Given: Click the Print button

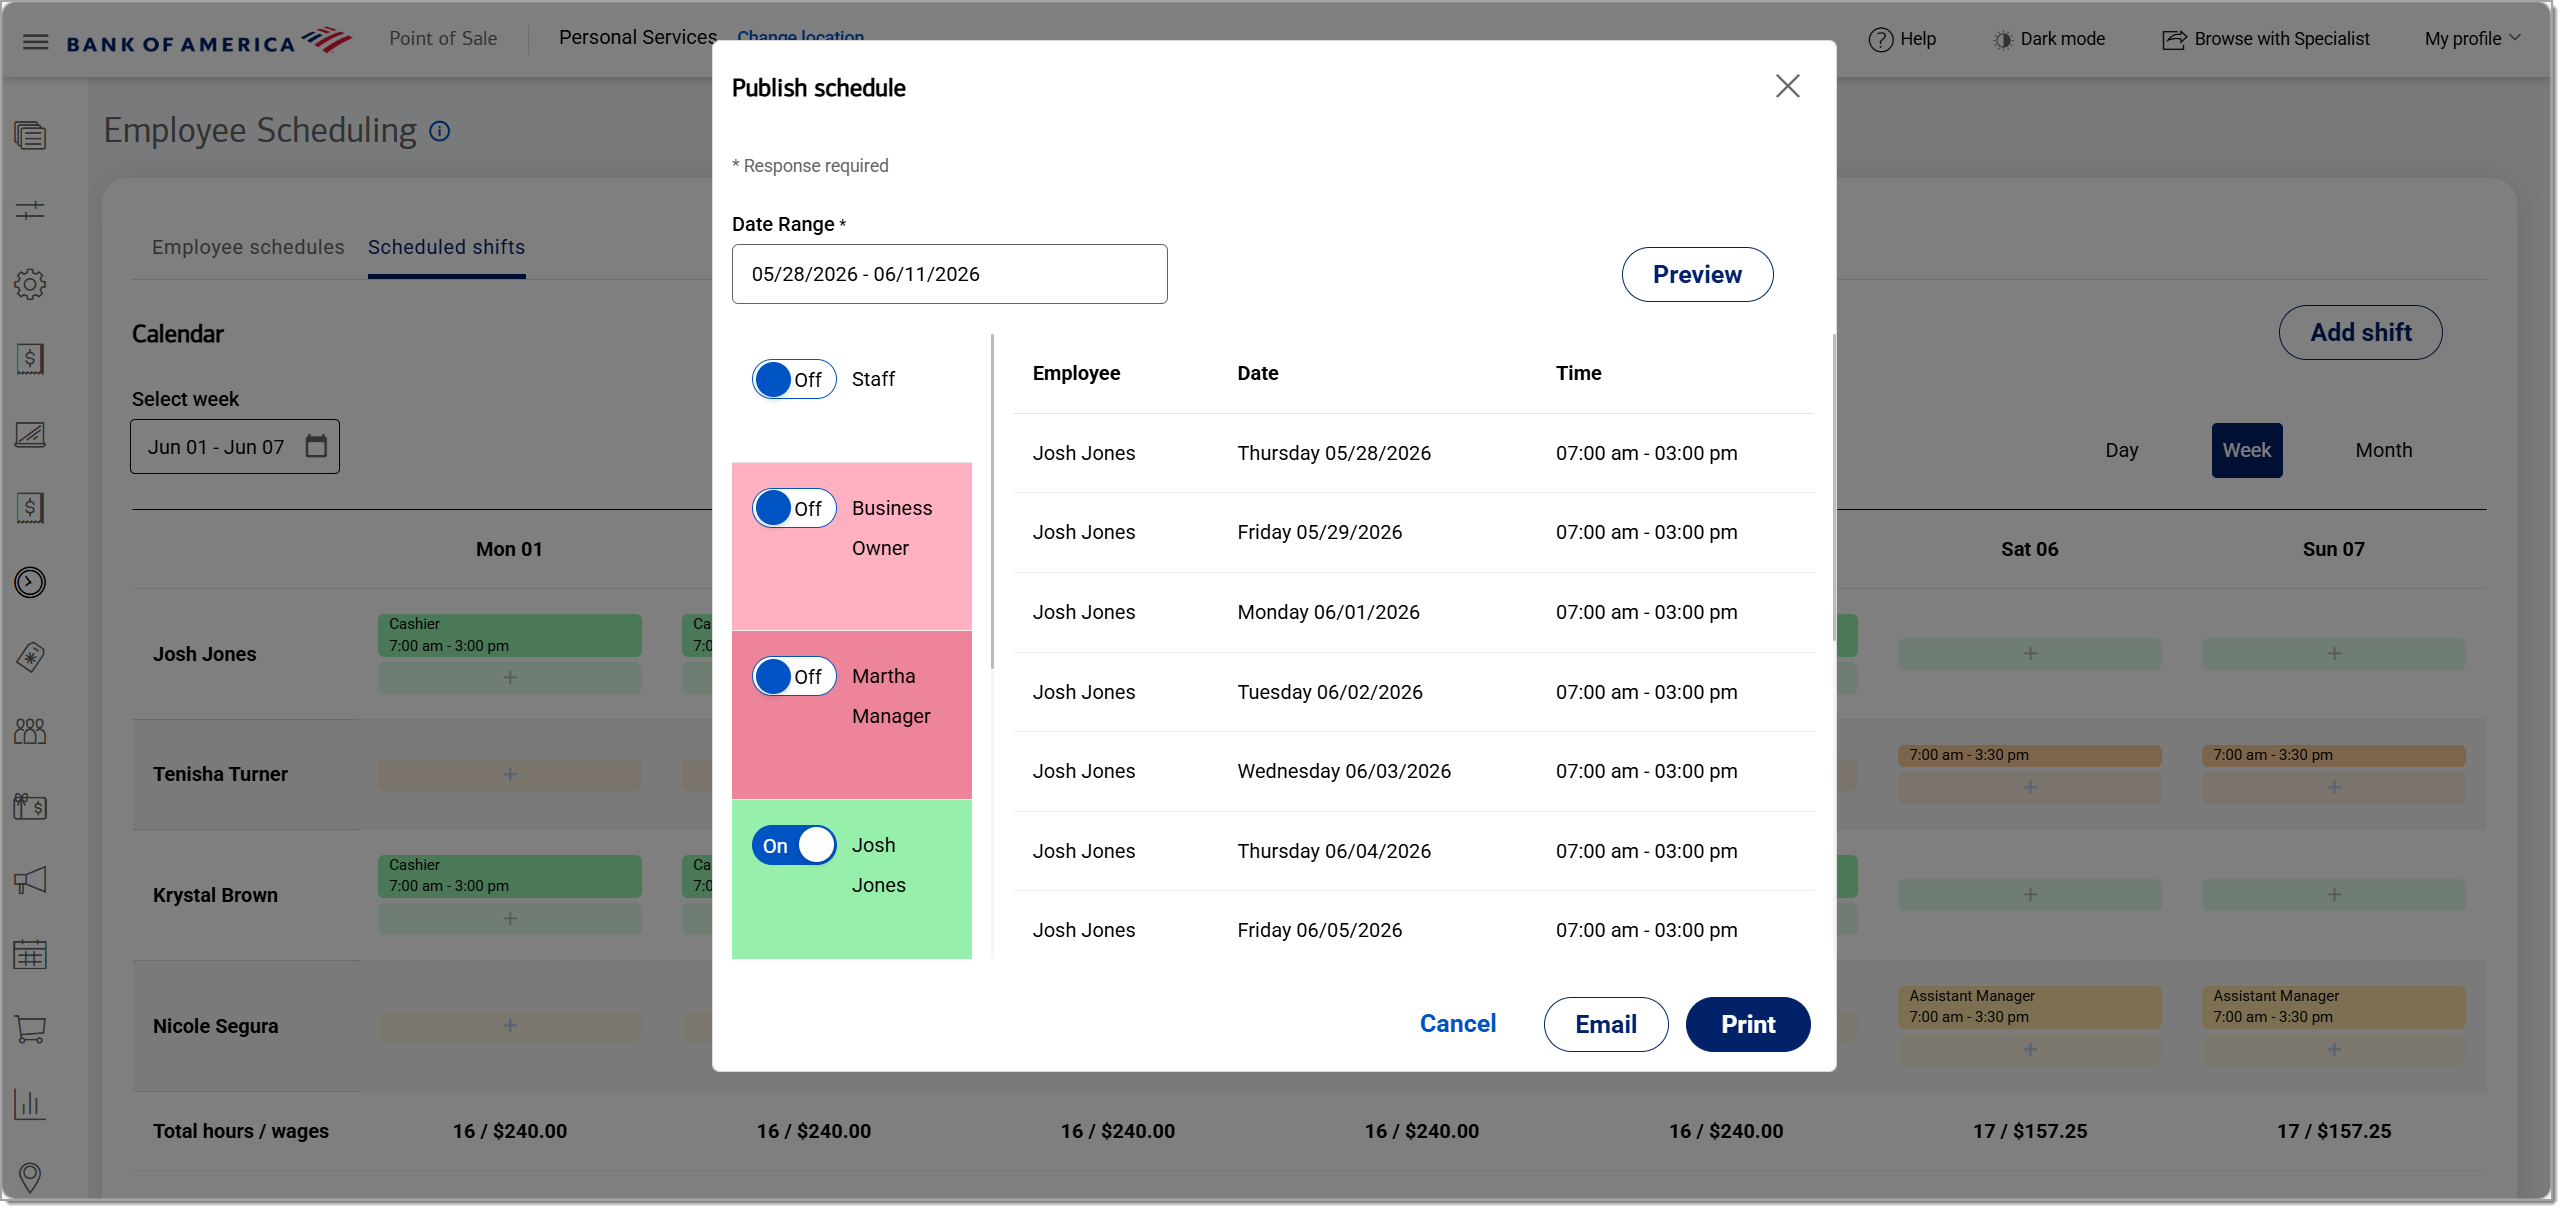Looking at the screenshot, I should click(1747, 1024).
